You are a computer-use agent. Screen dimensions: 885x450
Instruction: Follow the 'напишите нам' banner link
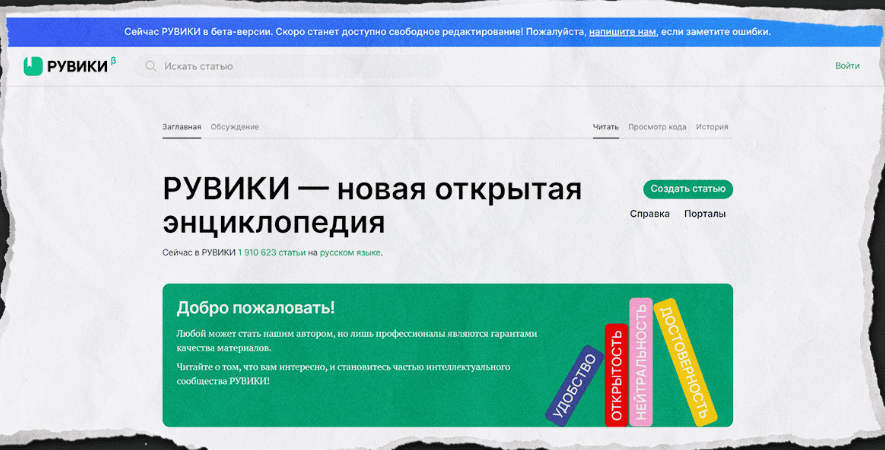622,32
